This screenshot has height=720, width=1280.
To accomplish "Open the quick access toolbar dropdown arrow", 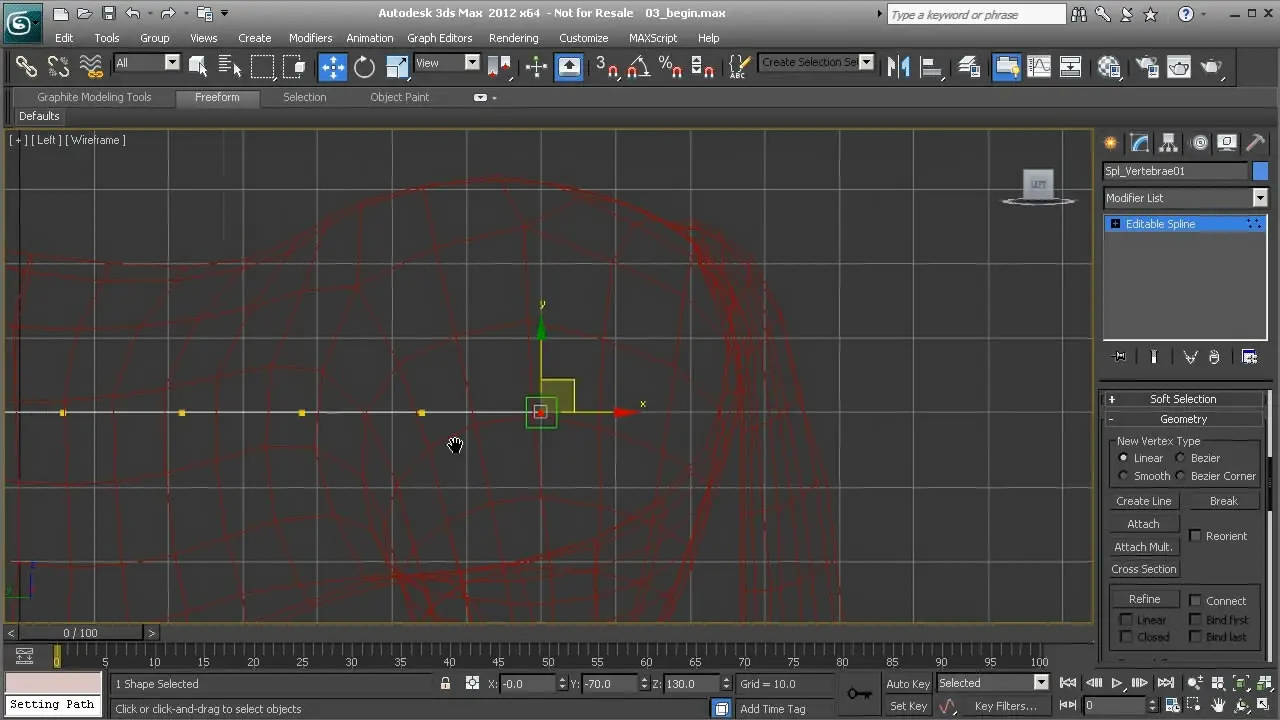I will [x=225, y=13].
